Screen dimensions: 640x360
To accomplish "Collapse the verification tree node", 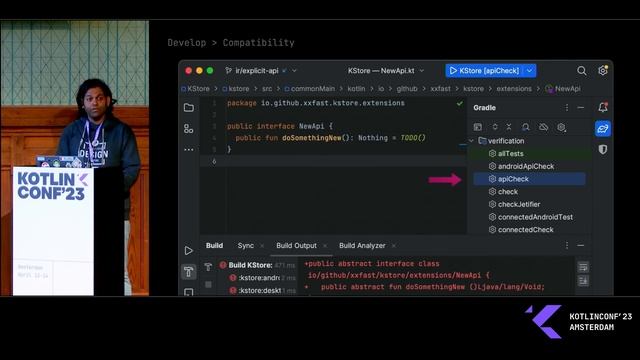I will click(x=472, y=141).
